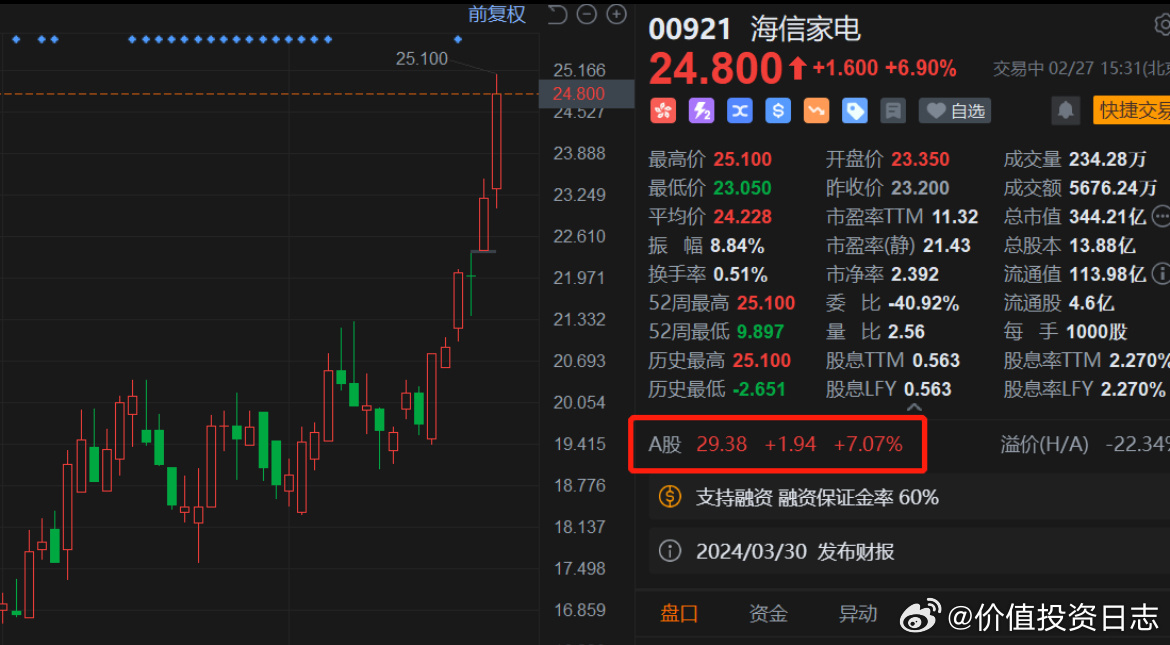Viewport: 1170px width, 645px height.
Task: Open 快捷交易 quick trade button
Action: coord(1132,110)
